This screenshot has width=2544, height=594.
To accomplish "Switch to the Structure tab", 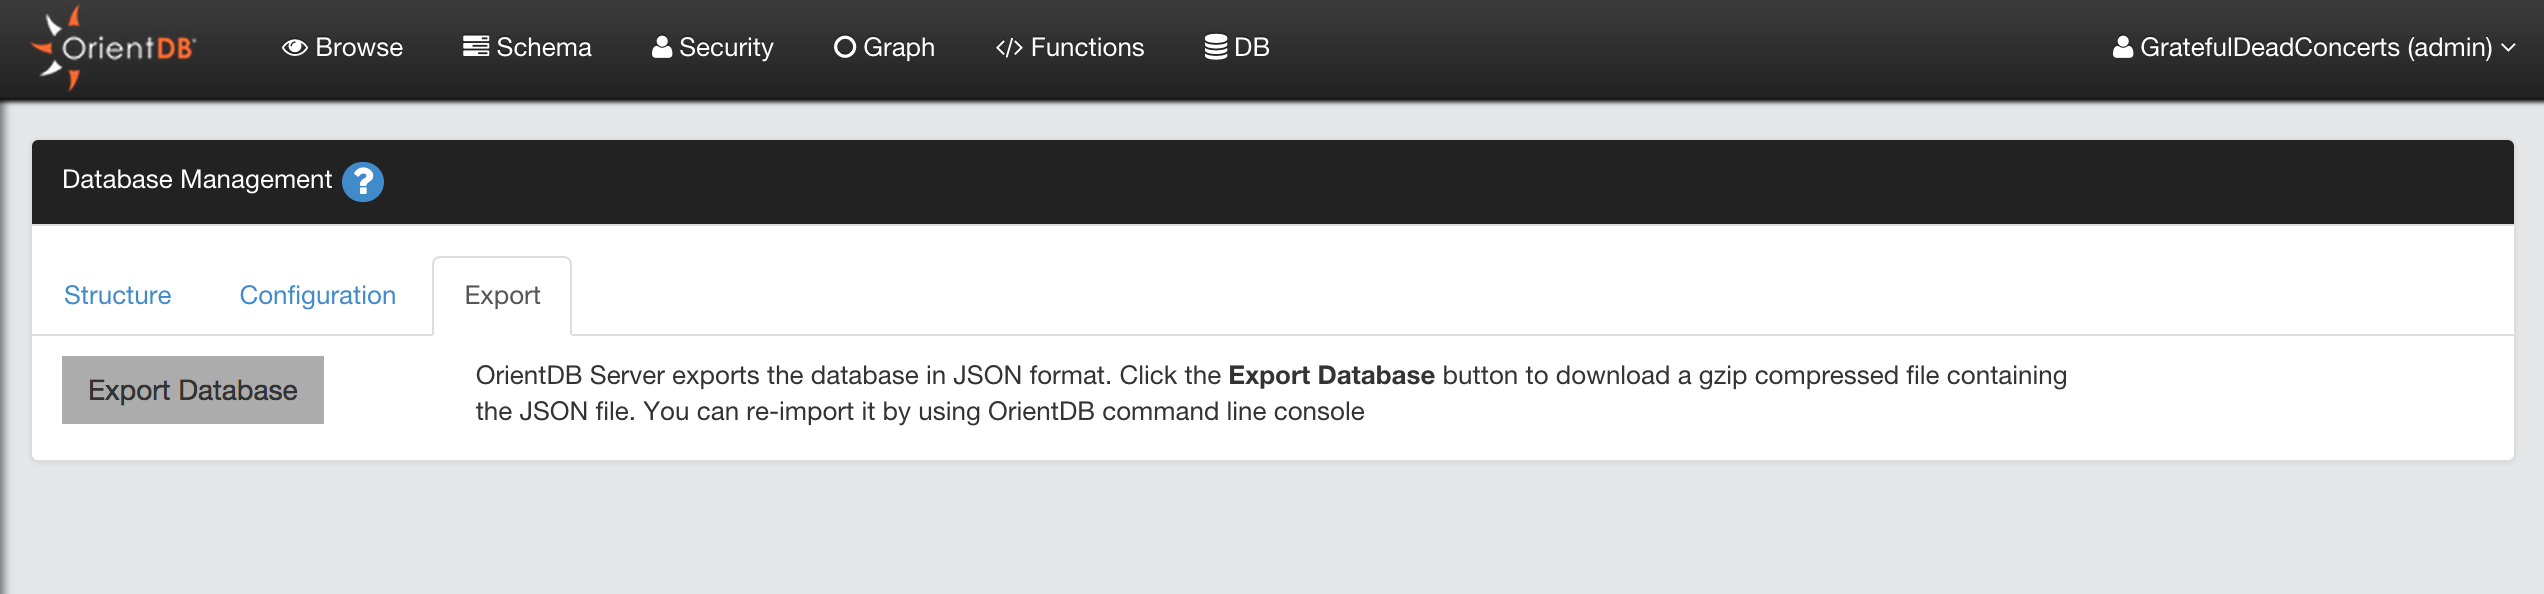I will [x=117, y=295].
